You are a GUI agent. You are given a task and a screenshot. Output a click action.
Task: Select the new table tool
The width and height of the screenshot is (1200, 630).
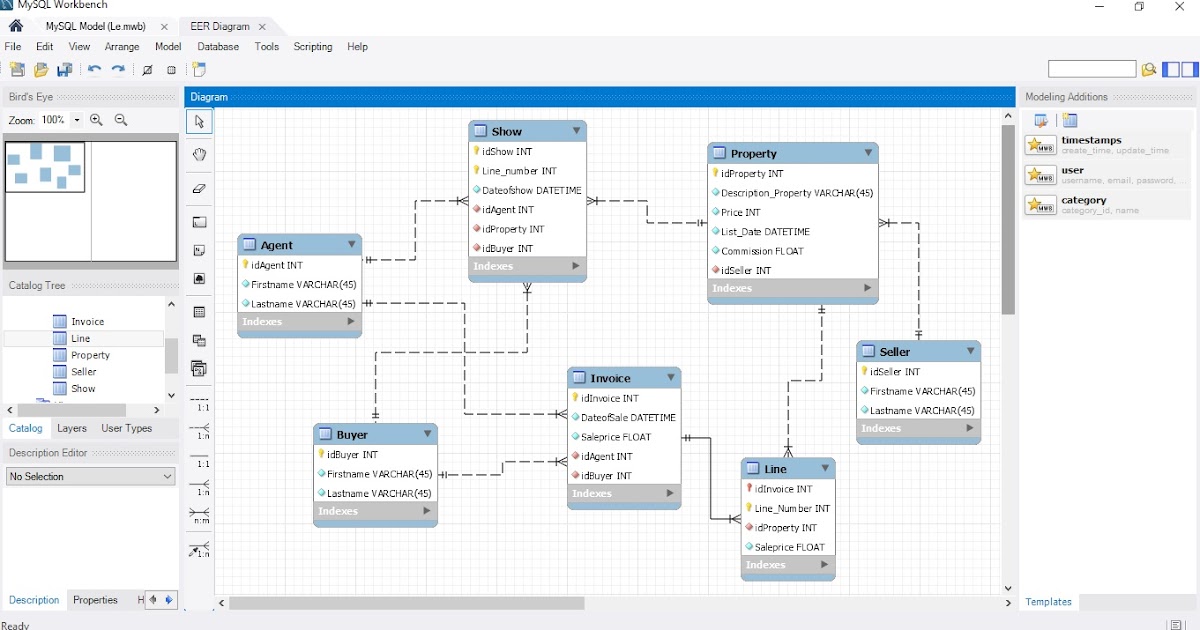pos(199,312)
